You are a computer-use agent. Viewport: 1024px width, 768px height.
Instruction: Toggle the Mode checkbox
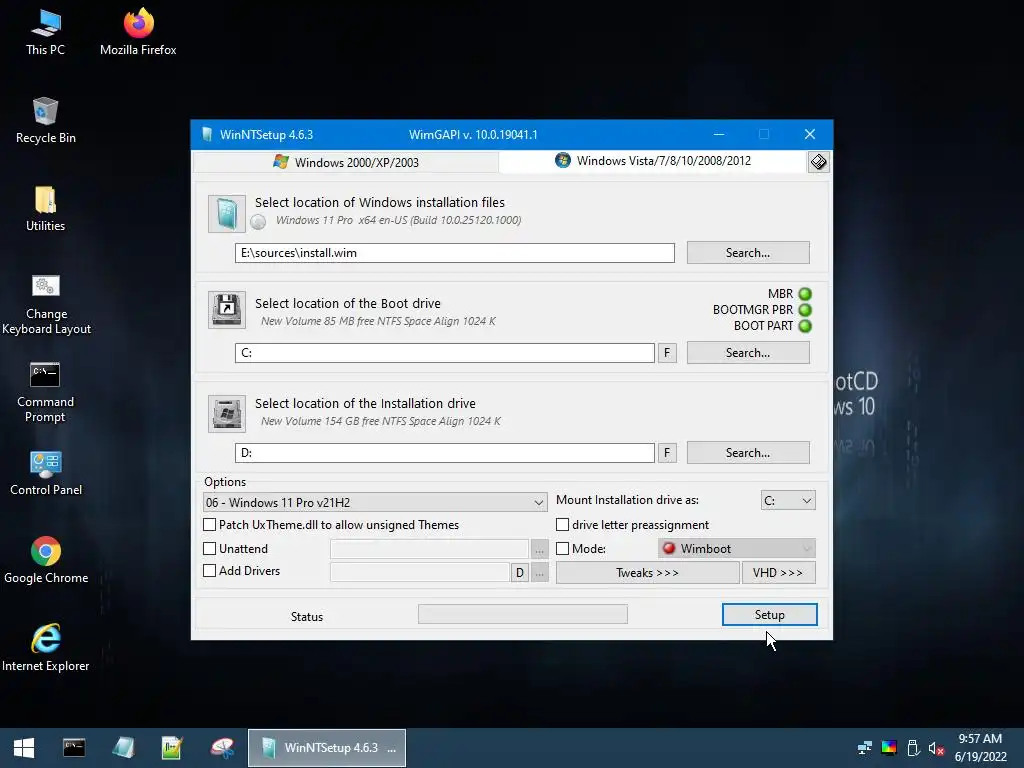pyautogui.click(x=562, y=549)
